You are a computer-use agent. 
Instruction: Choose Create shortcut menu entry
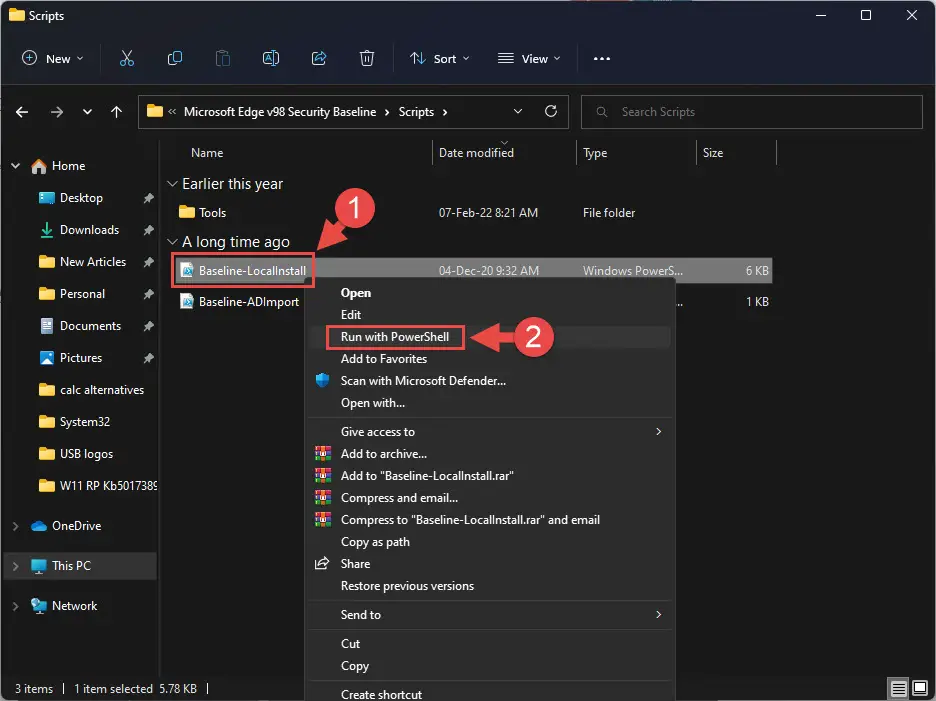click(x=489, y=694)
